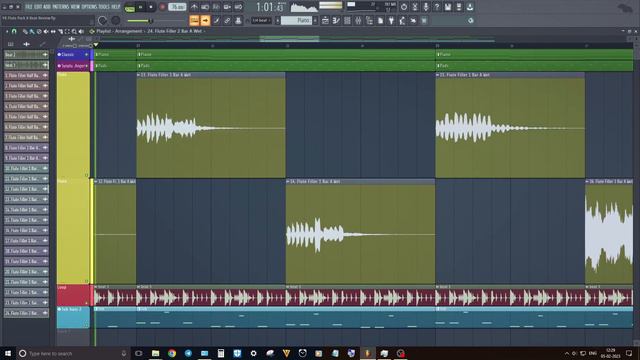This screenshot has height=360, width=640.
Task: Select the playlist draw pencil tool
Action: click(x=25, y=31)
